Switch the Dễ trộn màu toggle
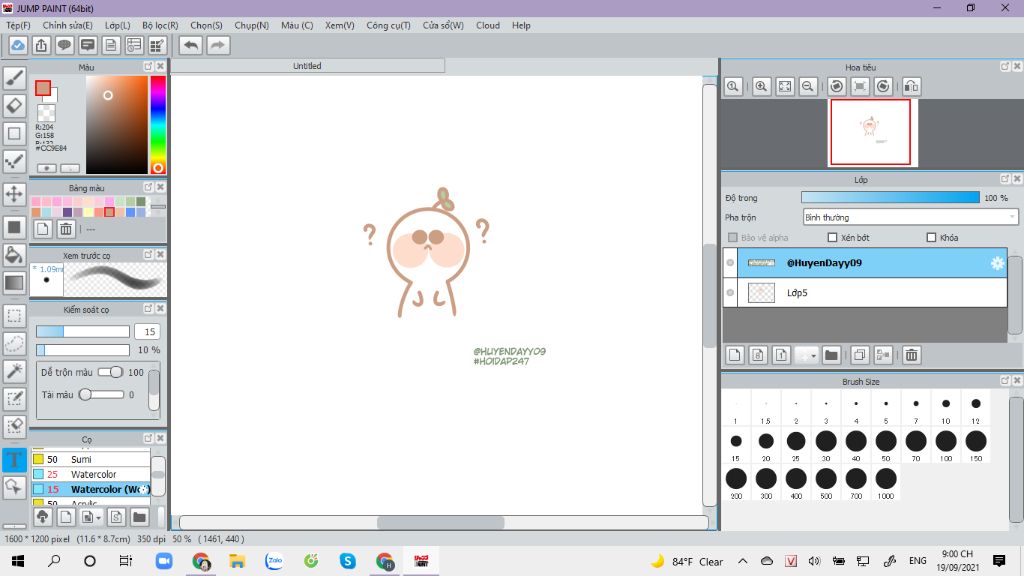Image resolution: width=1024 pixels, height=576 pixels. coord(110,372)
